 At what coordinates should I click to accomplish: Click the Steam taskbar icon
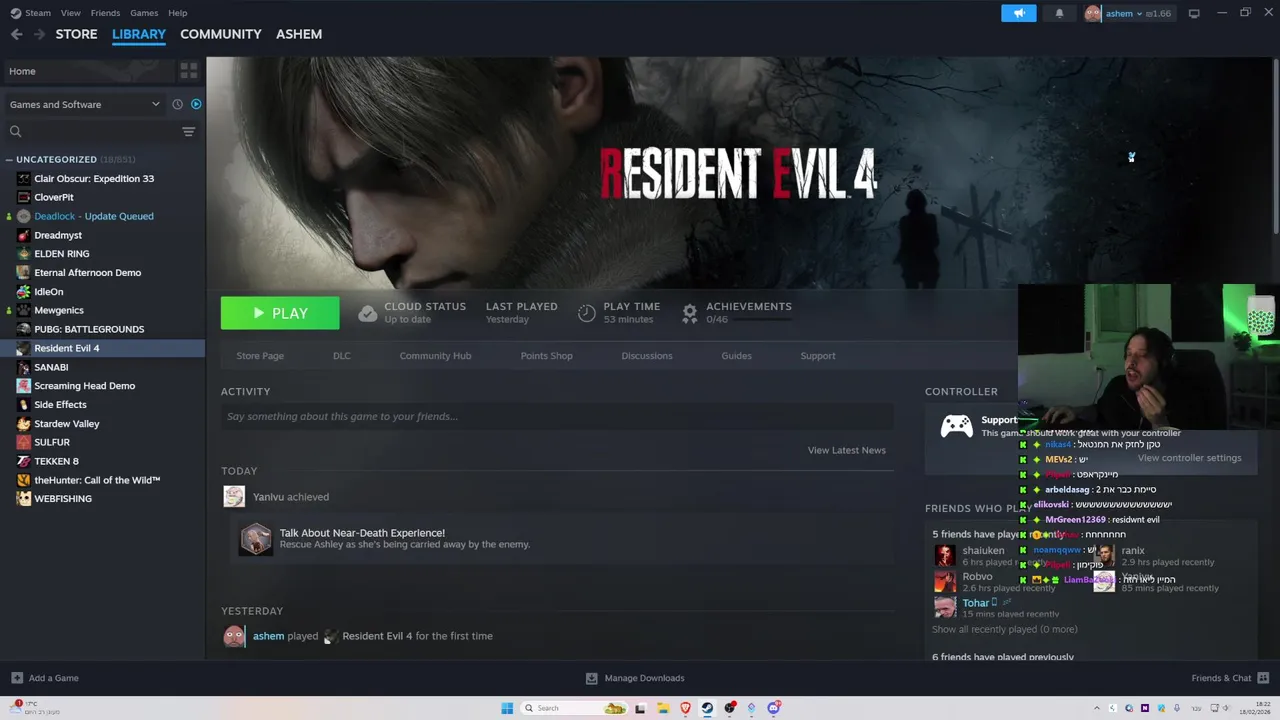click(707, 708)
